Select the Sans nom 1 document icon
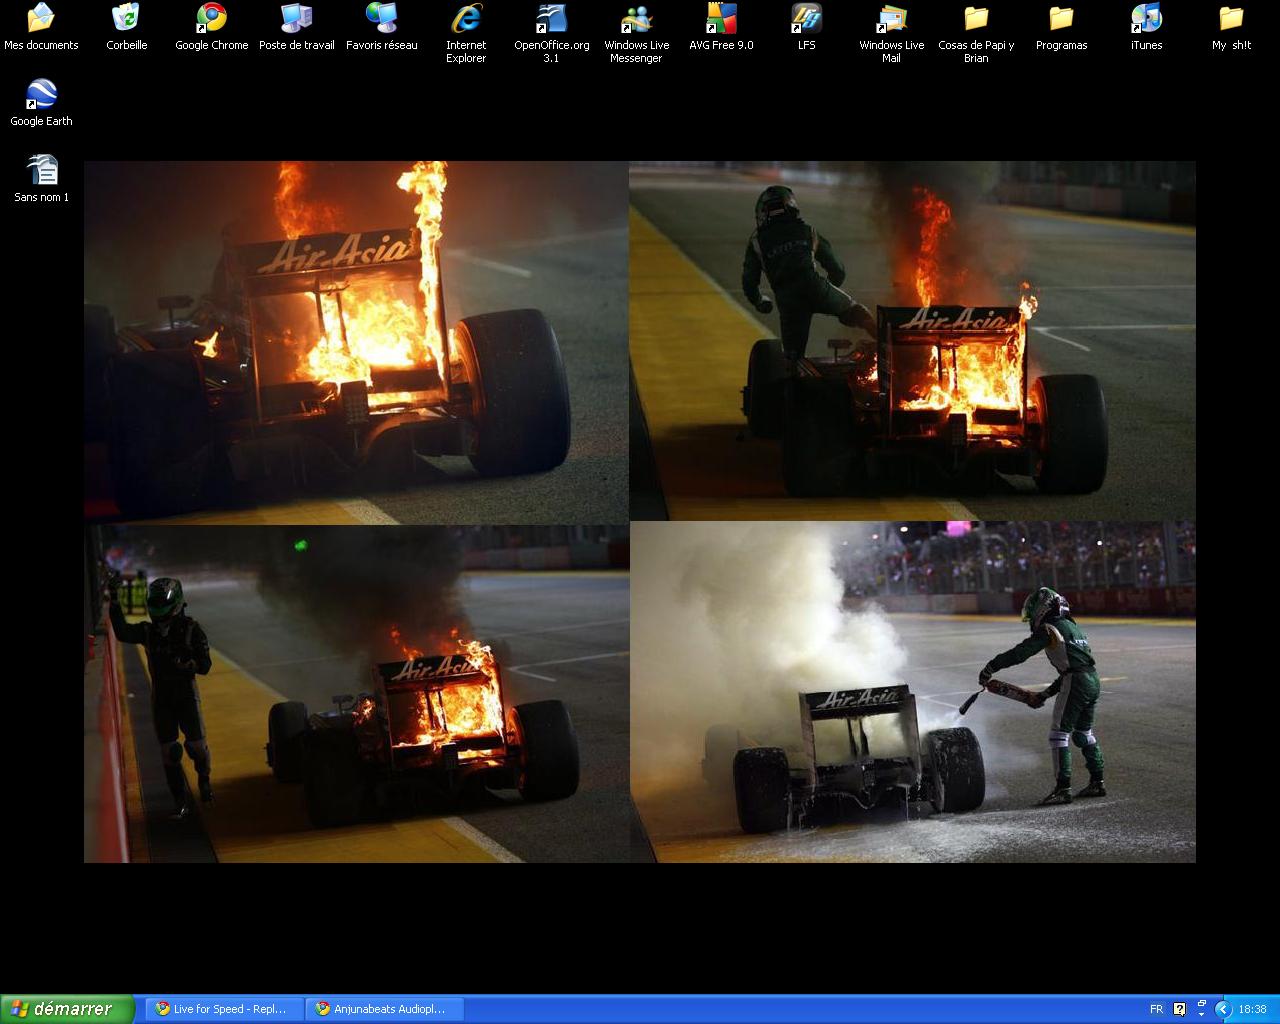 click(x=41, y=179)
